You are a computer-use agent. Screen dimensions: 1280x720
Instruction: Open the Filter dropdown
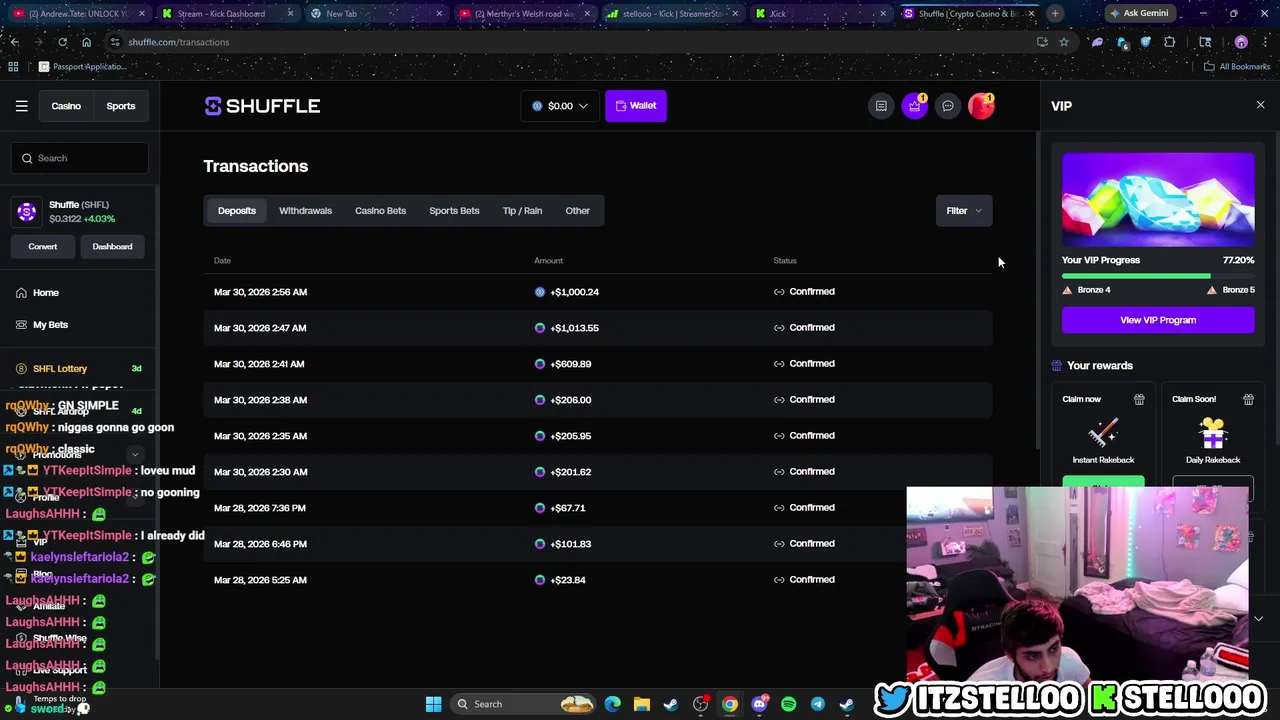pos(963,210)
